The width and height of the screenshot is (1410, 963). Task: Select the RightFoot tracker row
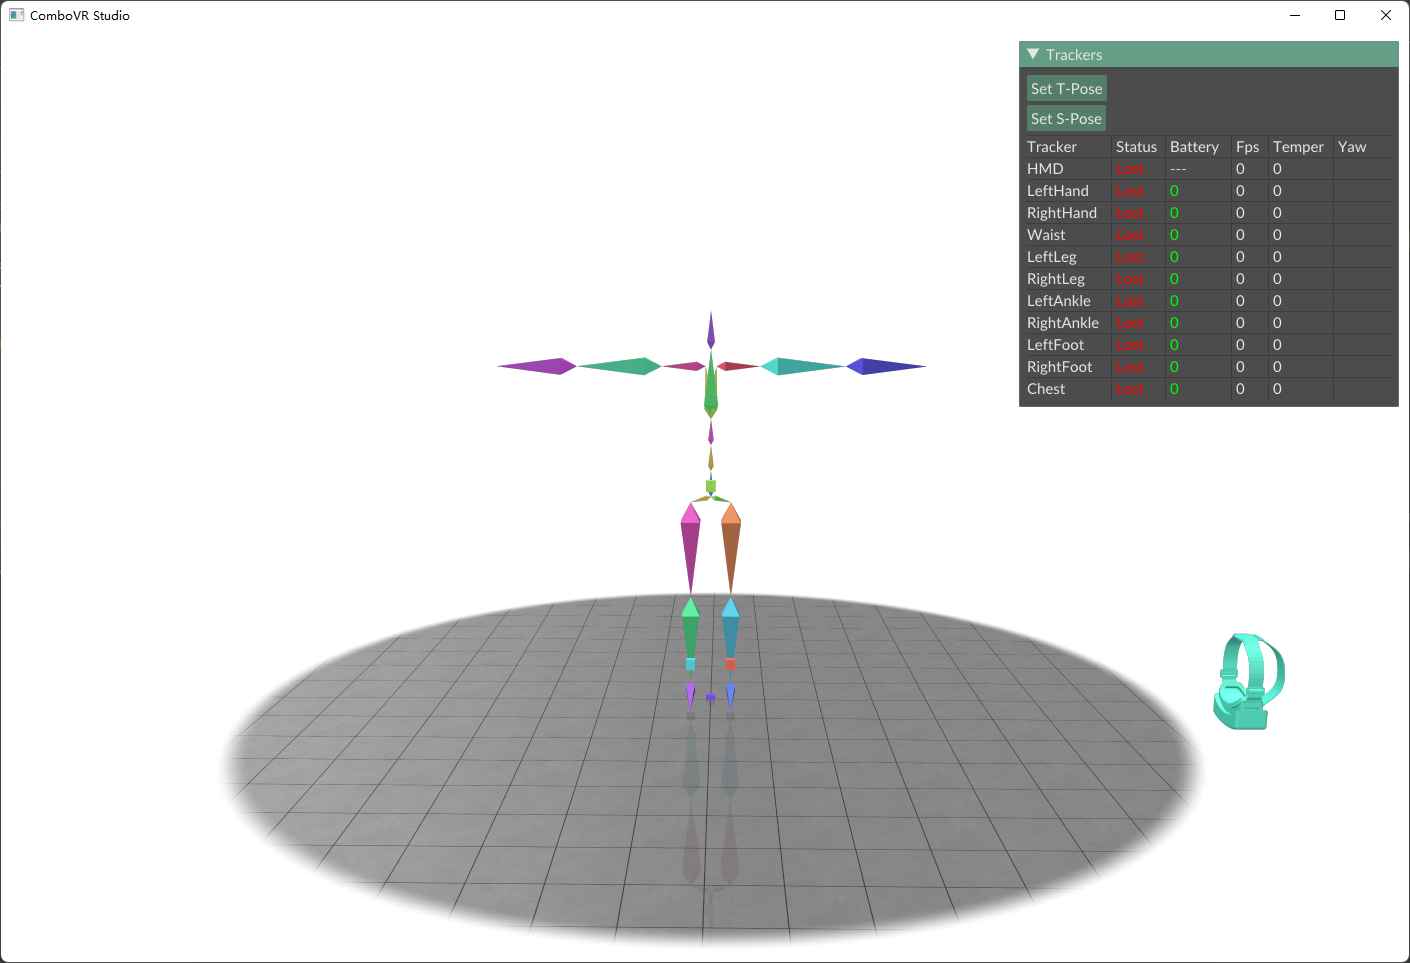1208,367
